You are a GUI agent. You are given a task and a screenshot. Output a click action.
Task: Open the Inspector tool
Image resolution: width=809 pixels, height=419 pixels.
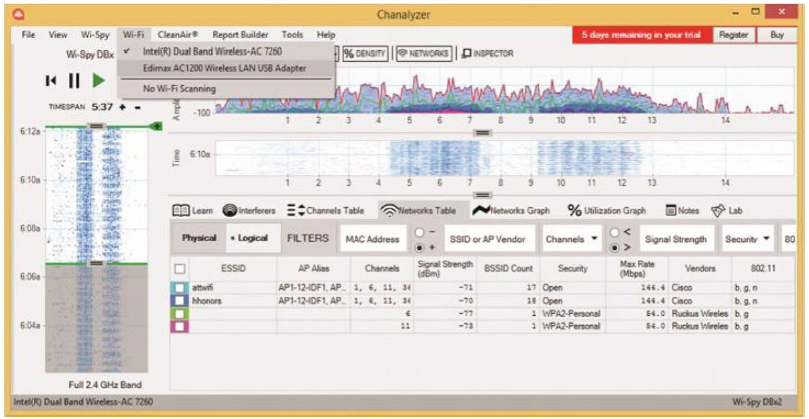[x=488, y=54]
